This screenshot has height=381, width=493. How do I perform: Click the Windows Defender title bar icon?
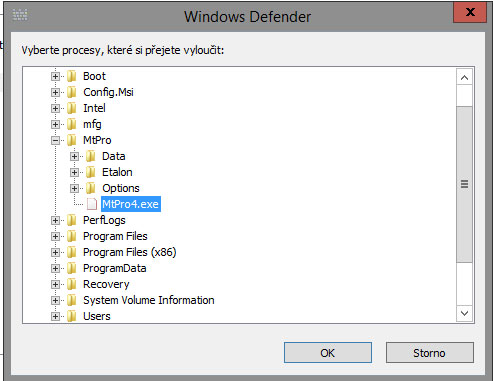(20, 15)
